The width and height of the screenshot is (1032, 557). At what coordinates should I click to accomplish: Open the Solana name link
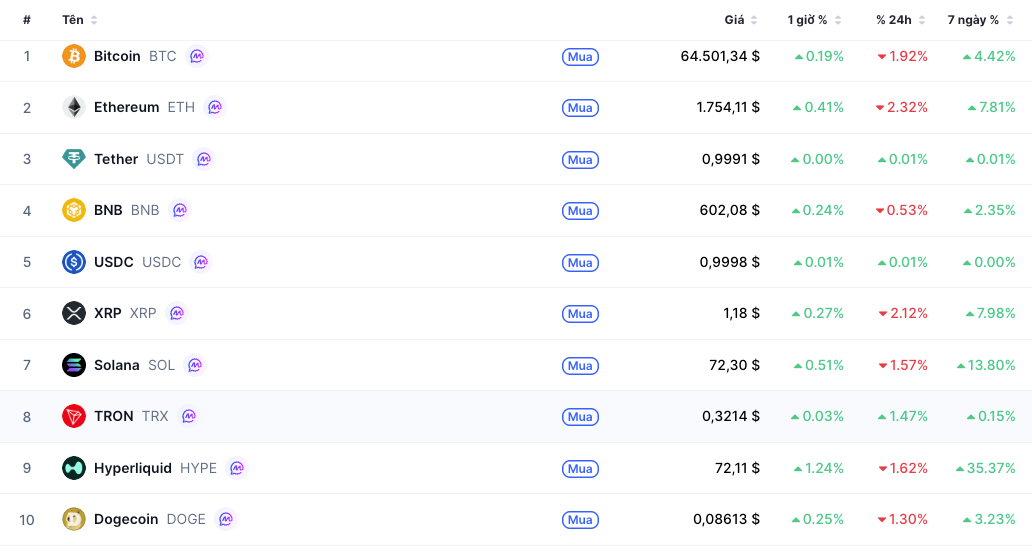click(116, 365)
